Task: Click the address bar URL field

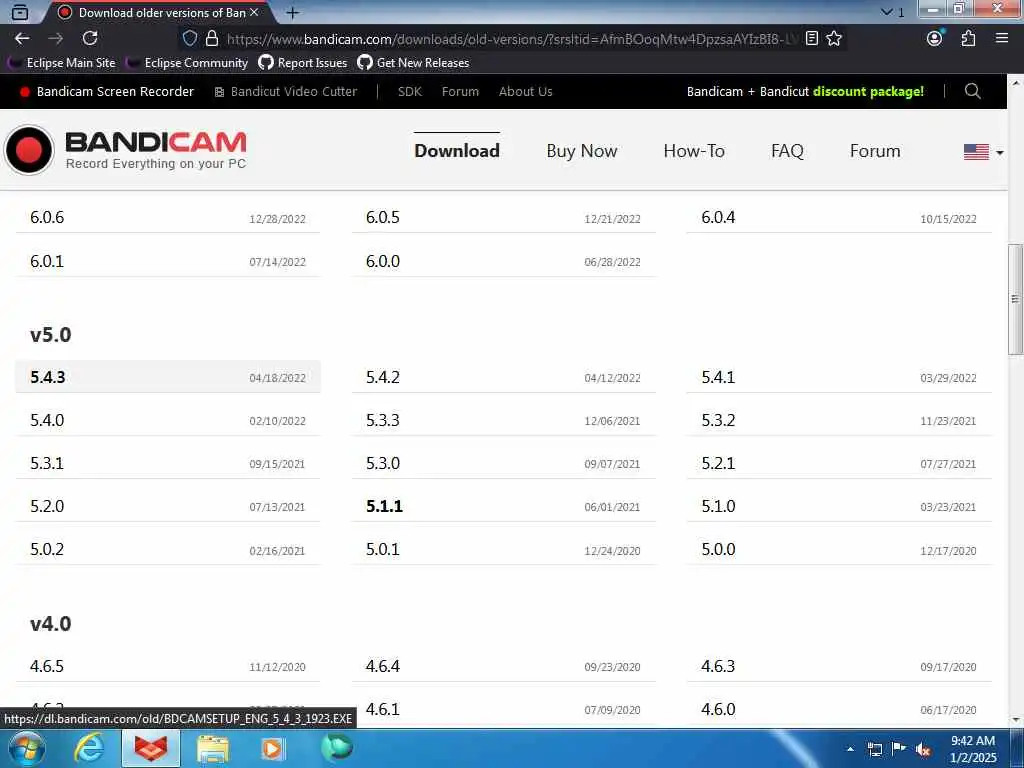Action: tap(511, 39)
